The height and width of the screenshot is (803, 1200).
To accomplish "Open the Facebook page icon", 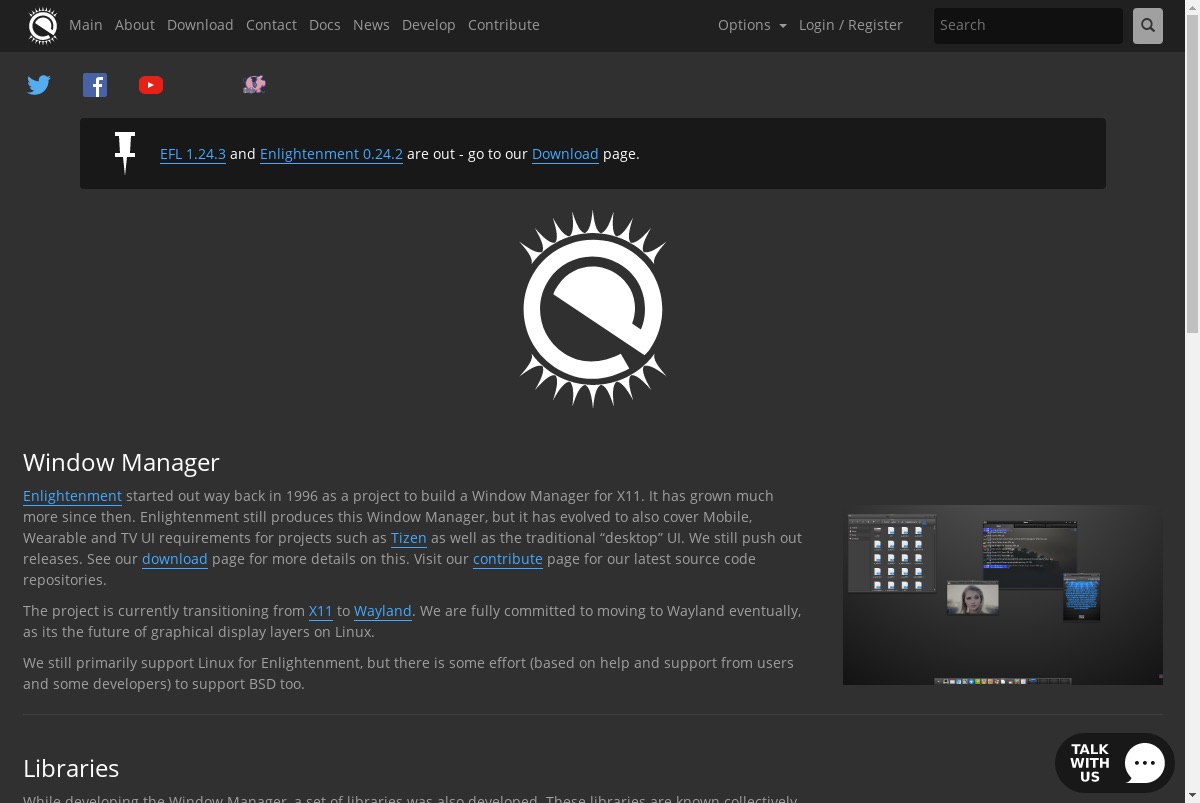I will [95, 85].
